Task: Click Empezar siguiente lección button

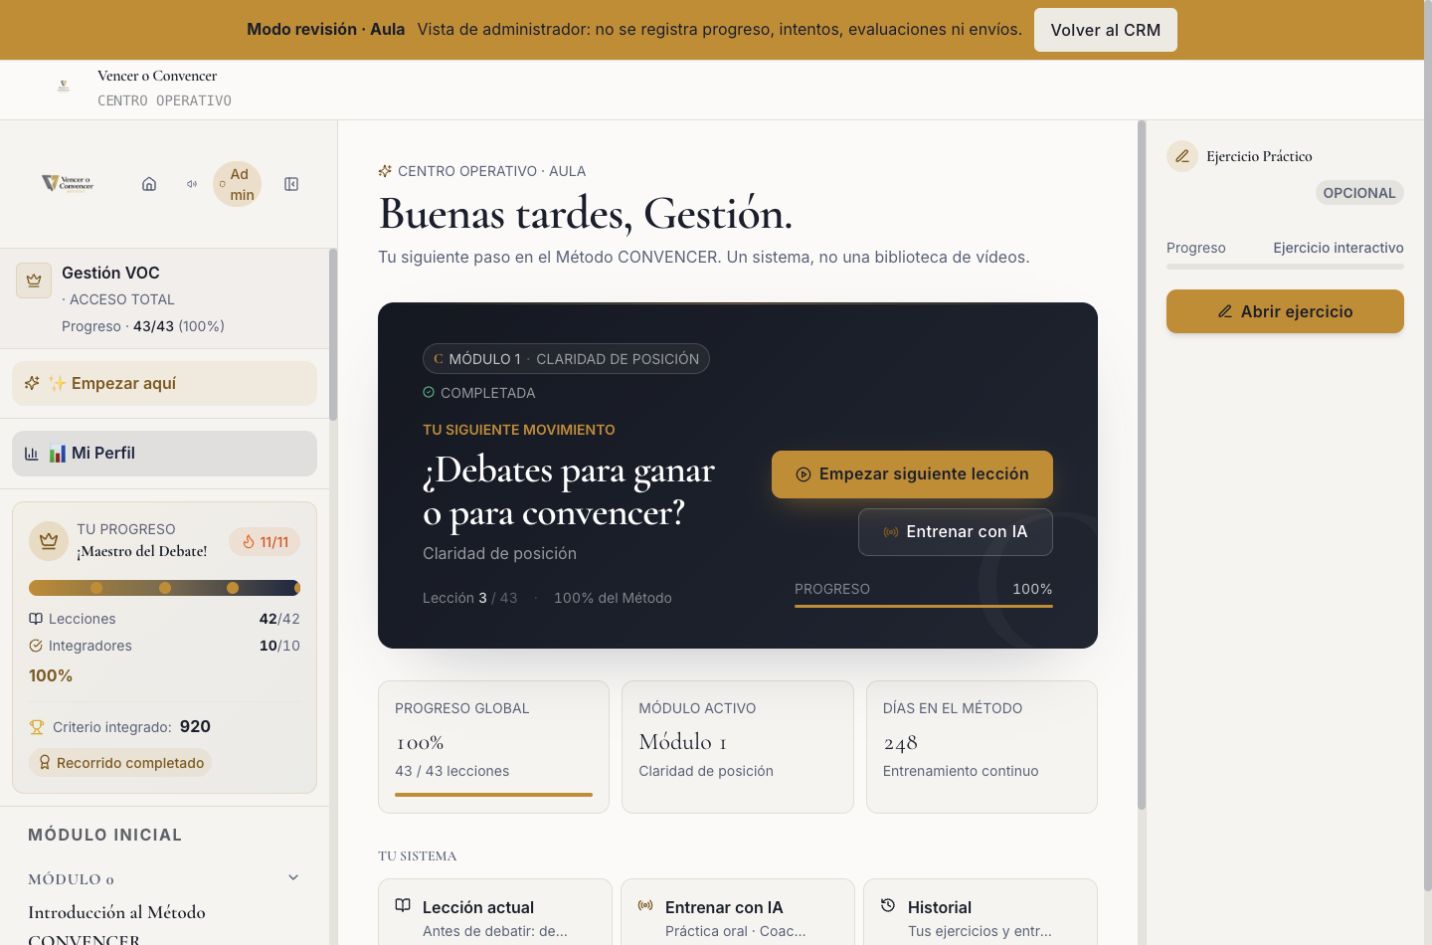Action: 912,474
